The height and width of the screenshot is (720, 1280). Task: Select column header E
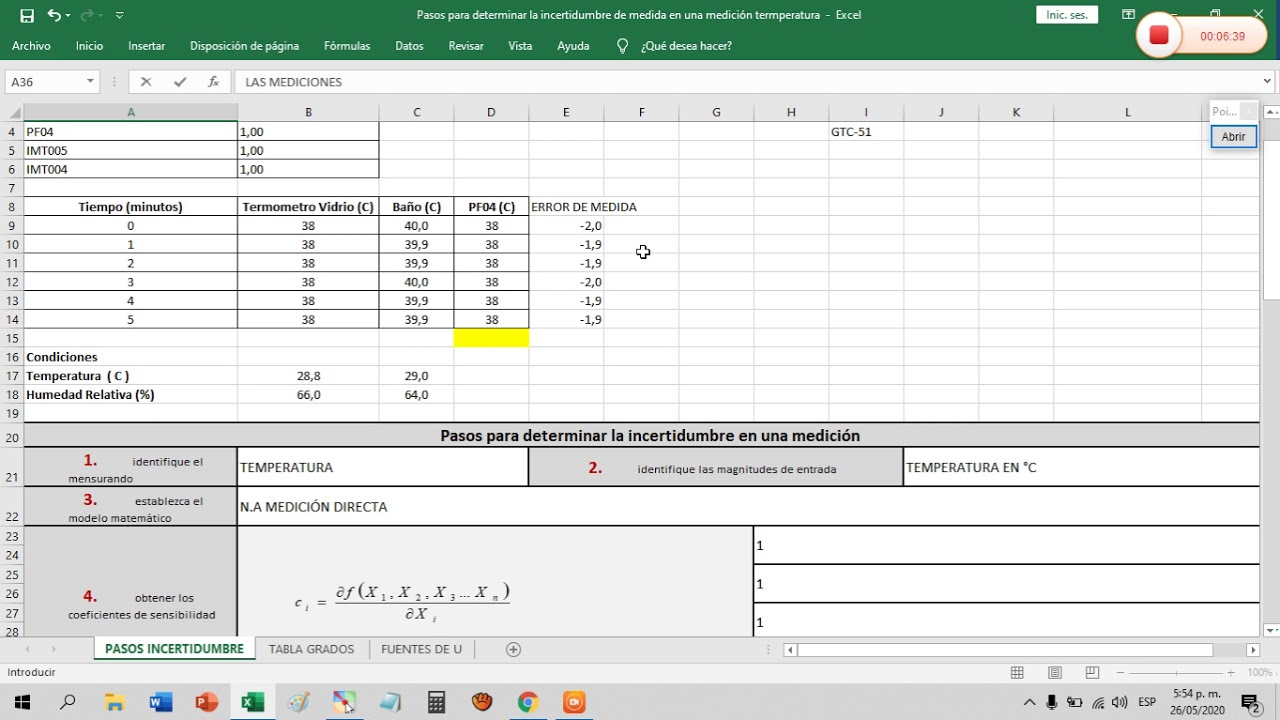coord(566,112)
